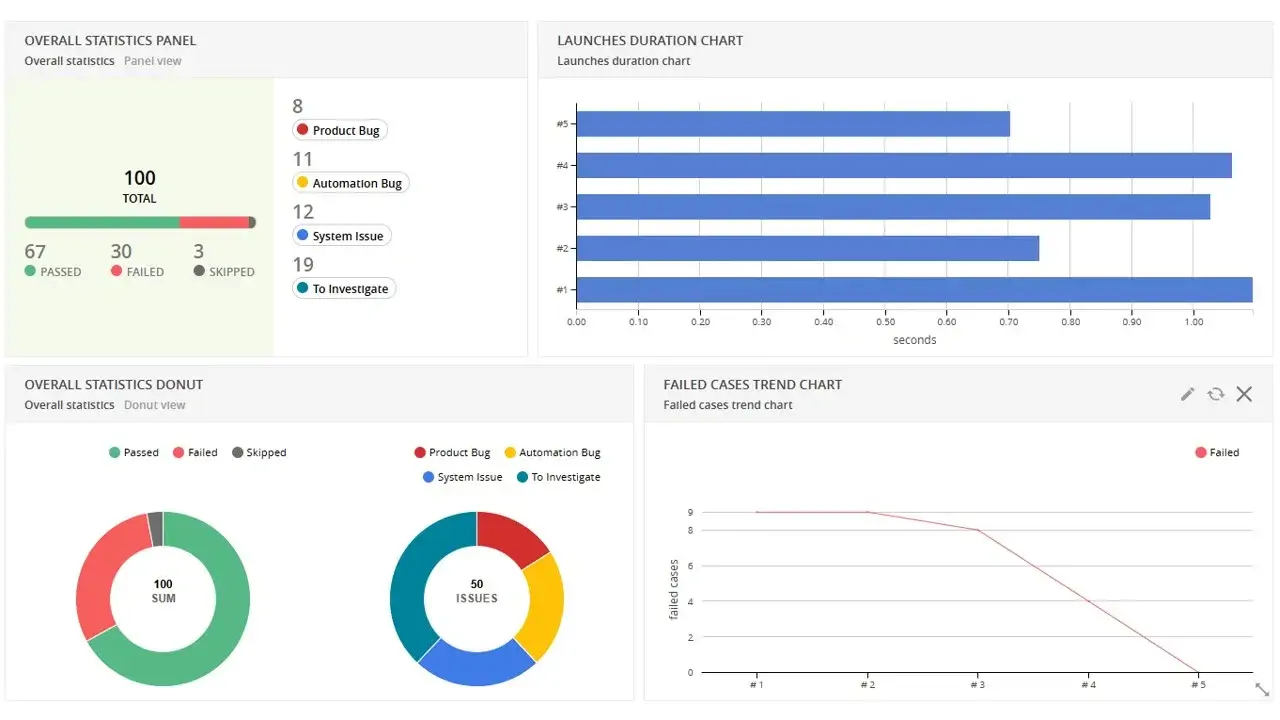Screen dimensions: 1280x720
Task: Open To Investigate defect type badge
Action: (343, 289)
